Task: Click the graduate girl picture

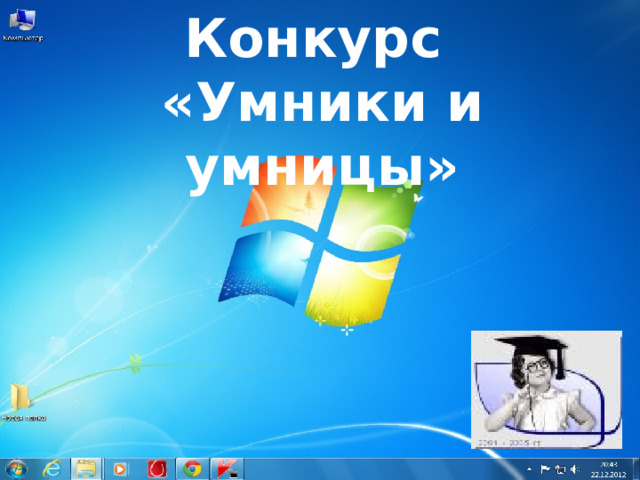Action: pos(547,390)
